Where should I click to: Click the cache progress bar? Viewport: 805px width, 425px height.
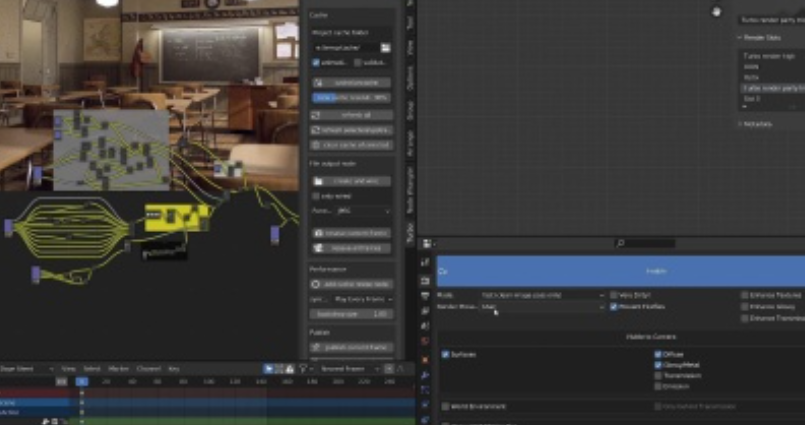coord(351,98)
